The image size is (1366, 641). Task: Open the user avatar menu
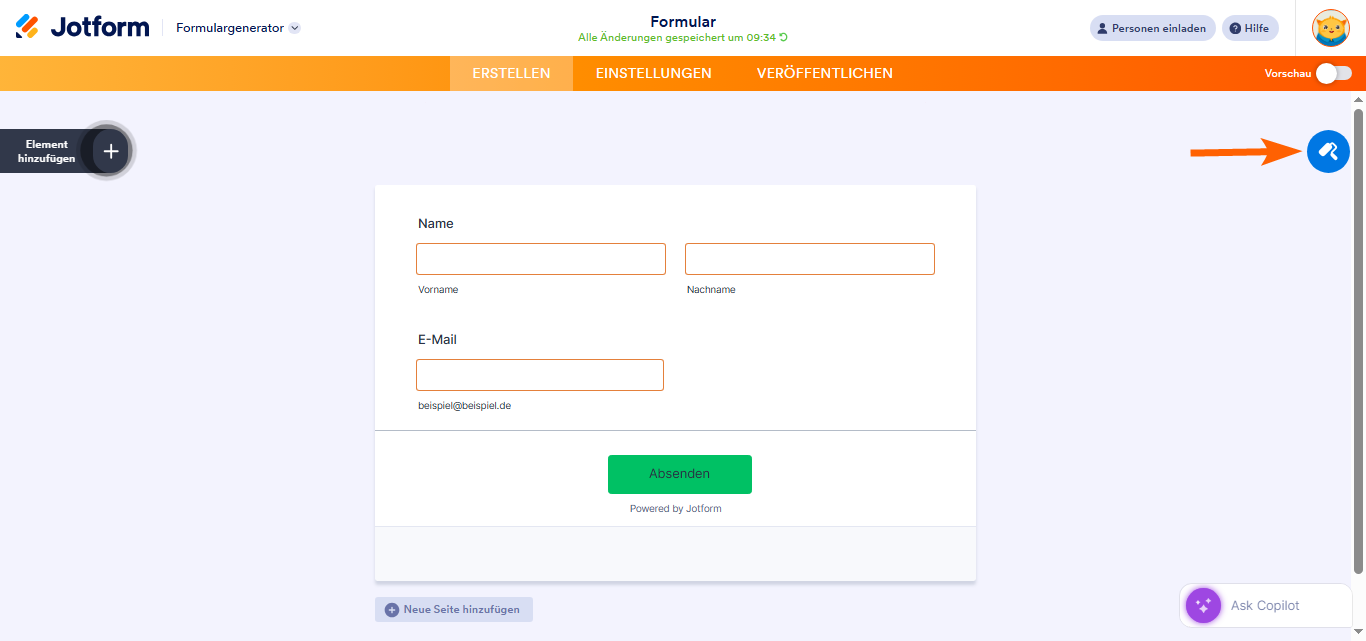coord(1330,28)
